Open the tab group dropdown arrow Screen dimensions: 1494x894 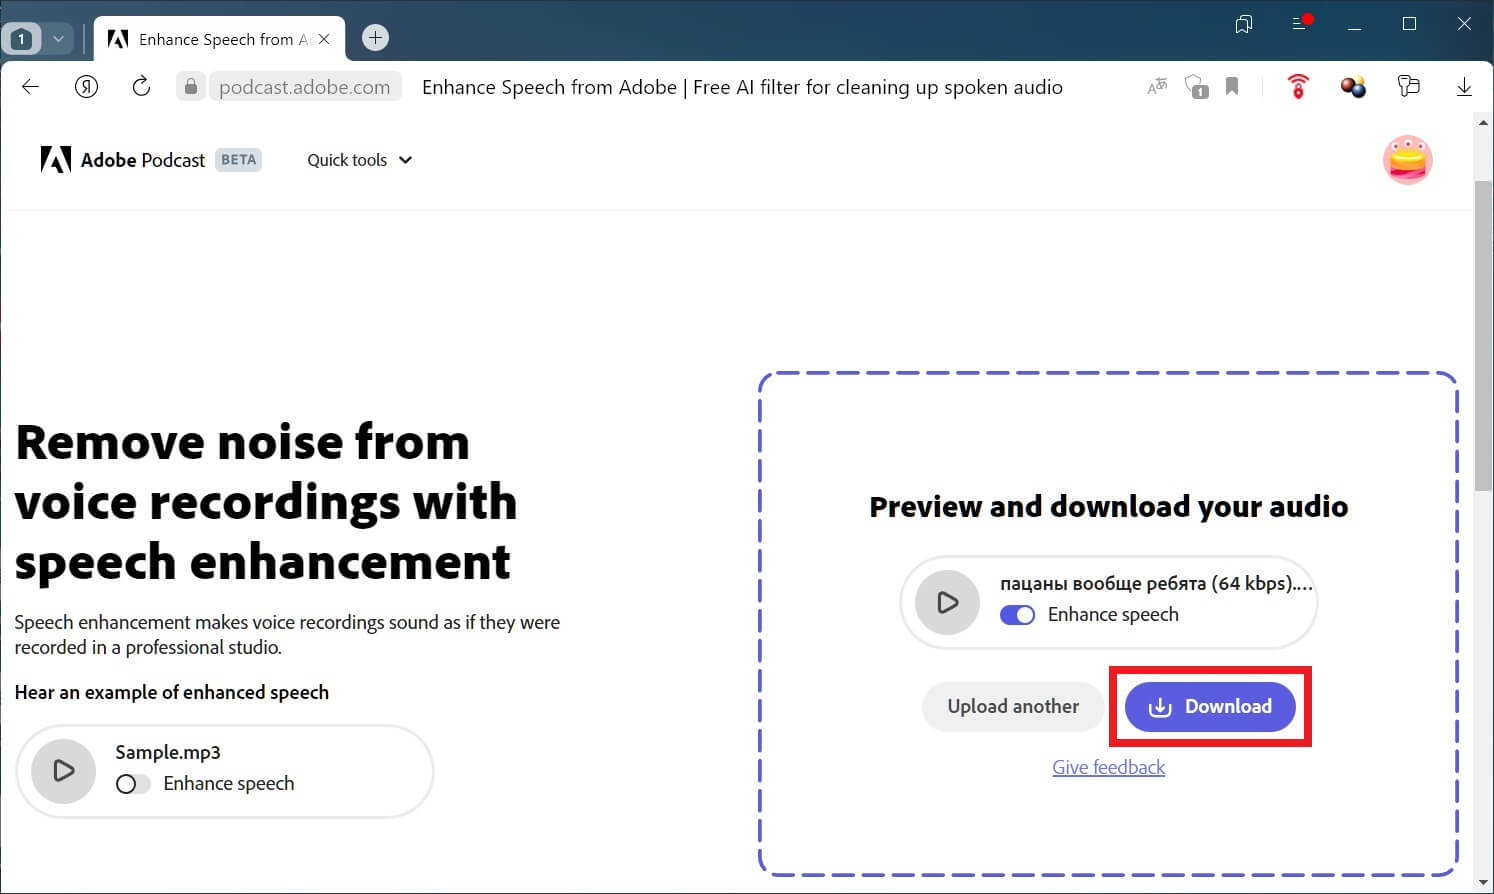coord(58,39)
